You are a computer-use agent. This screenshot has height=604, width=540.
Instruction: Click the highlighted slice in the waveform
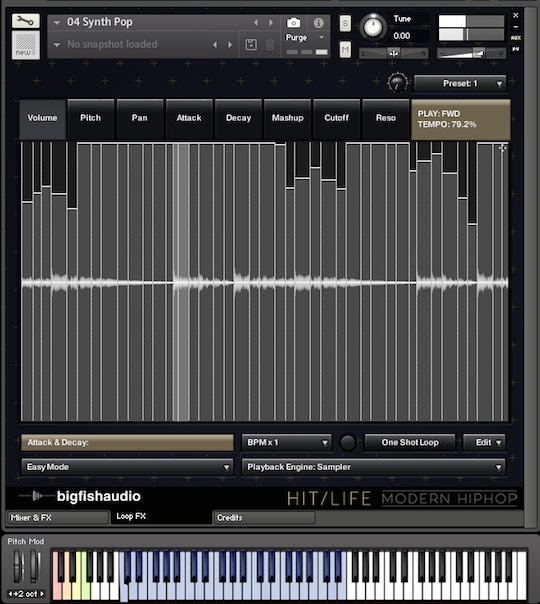click(x=181, y=282)
